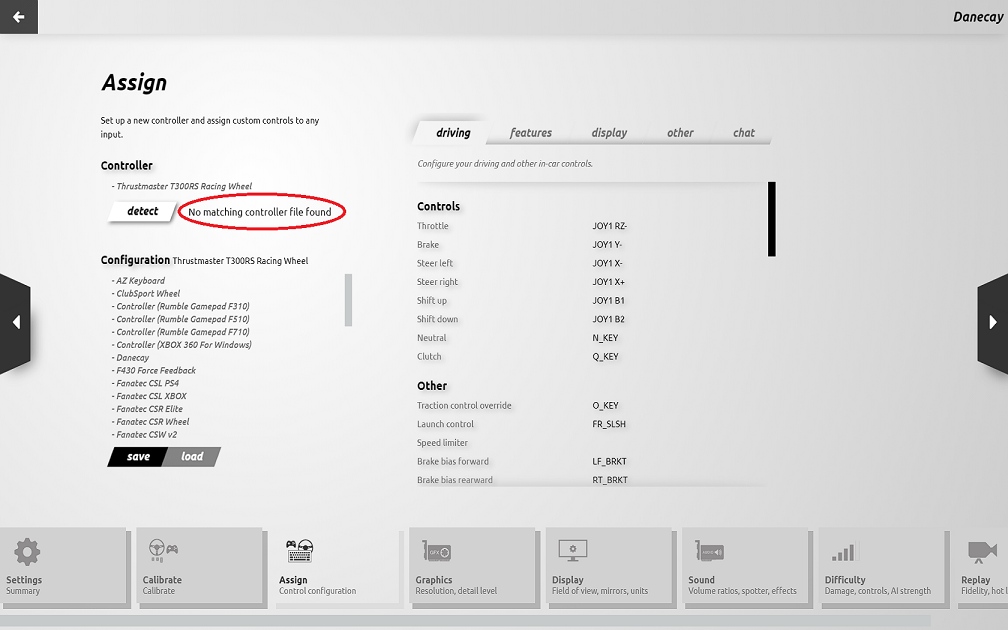Screen dimensions: 1008x630
Task: Open the Graphics card icon
Action: pyautogui.click(x=436, y=551)
